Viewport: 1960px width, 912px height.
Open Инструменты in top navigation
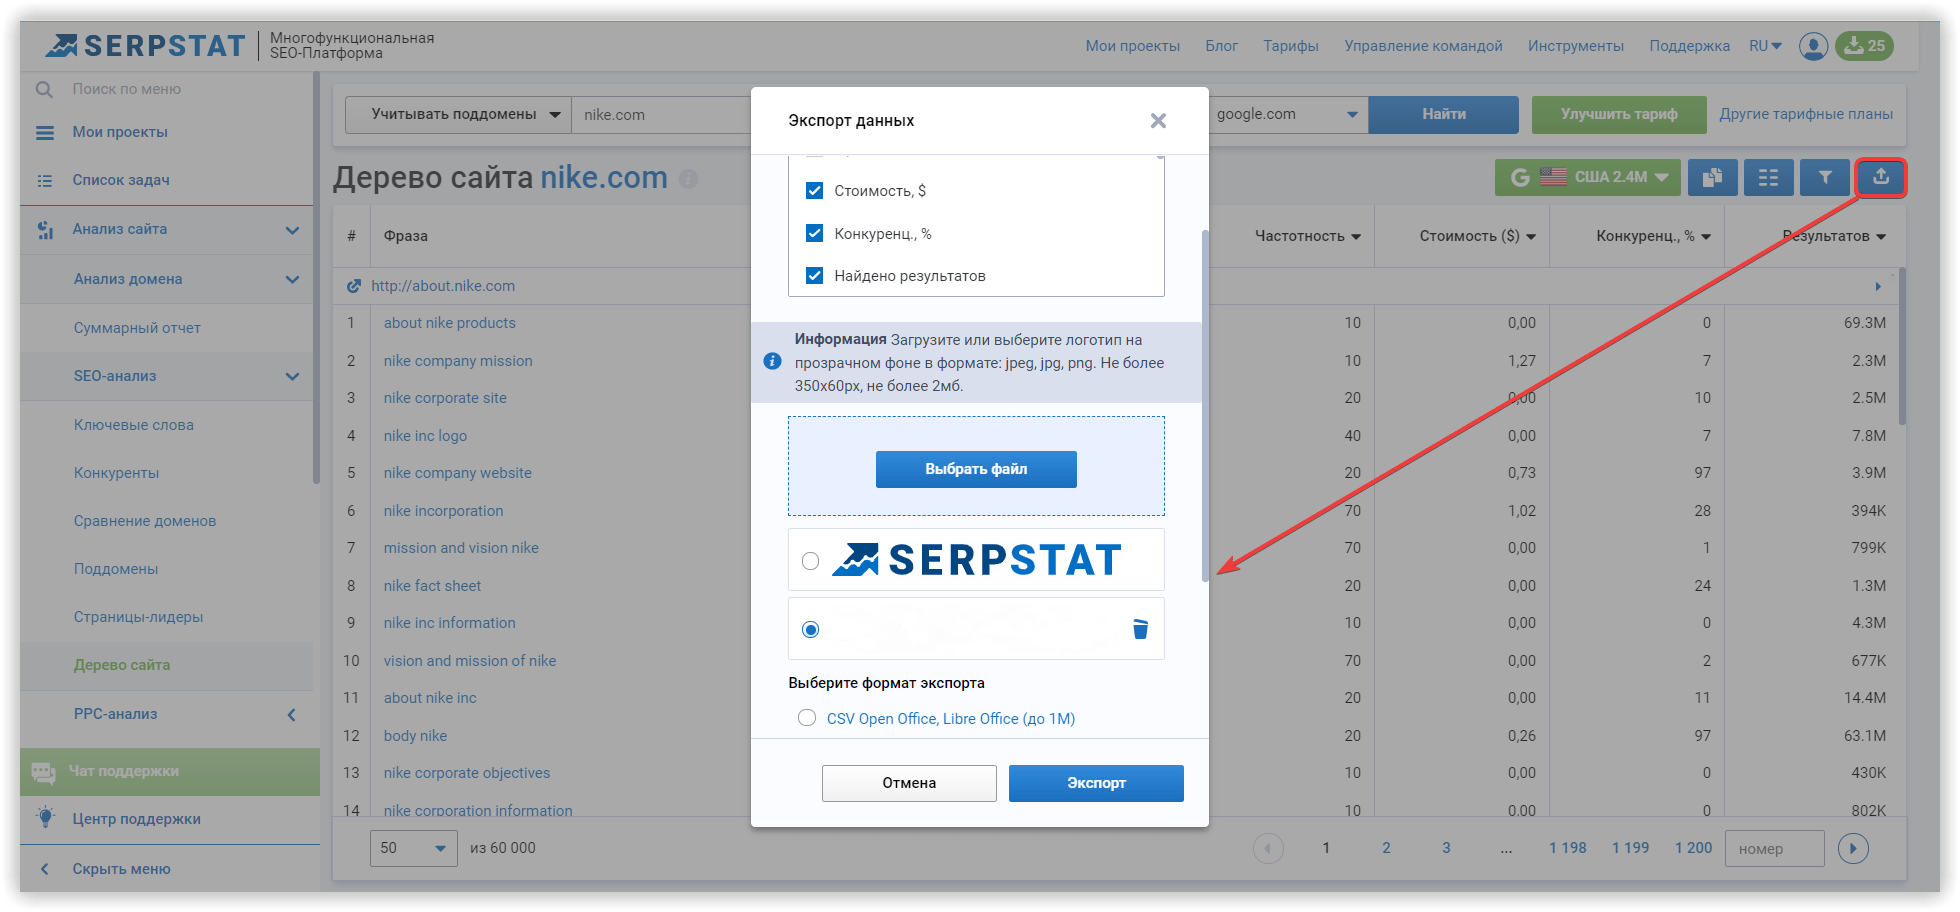[x=1575, y=46]
